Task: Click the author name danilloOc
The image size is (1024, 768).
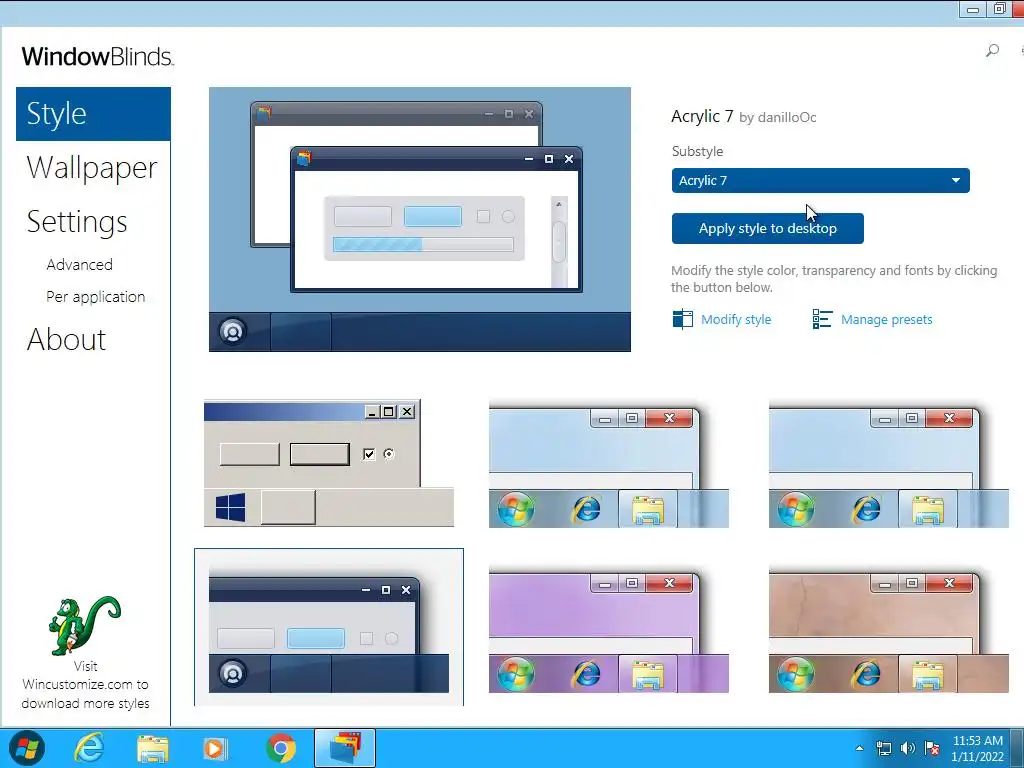Action: point(787,118)
